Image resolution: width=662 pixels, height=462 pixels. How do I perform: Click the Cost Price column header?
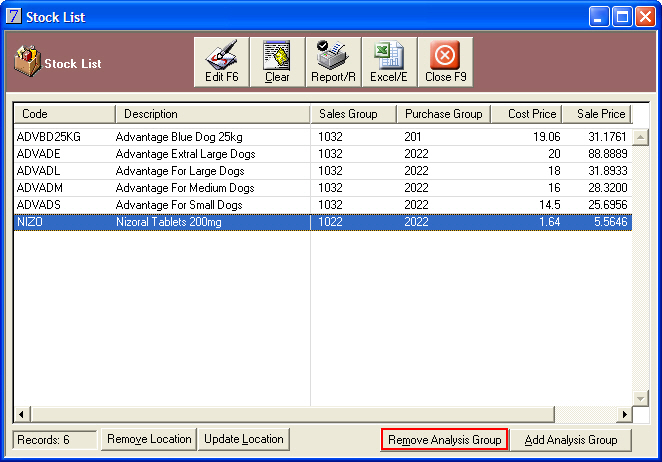526,114
